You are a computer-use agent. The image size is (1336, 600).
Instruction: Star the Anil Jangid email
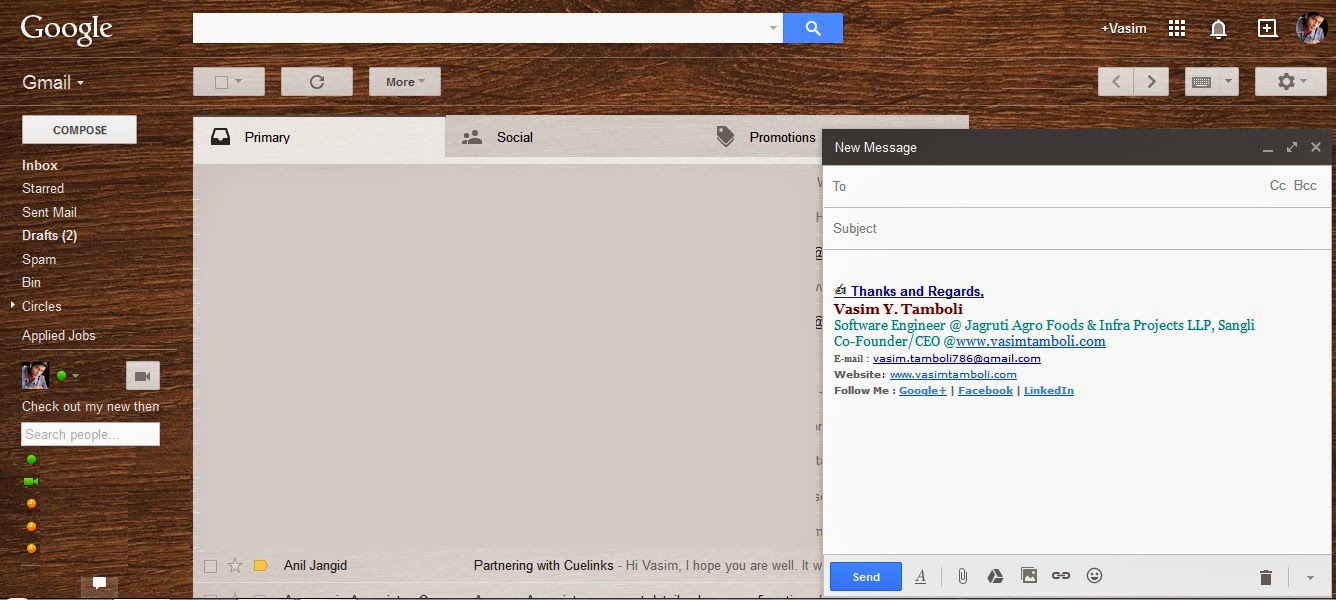pyautogui.click(x=235, y=566)
